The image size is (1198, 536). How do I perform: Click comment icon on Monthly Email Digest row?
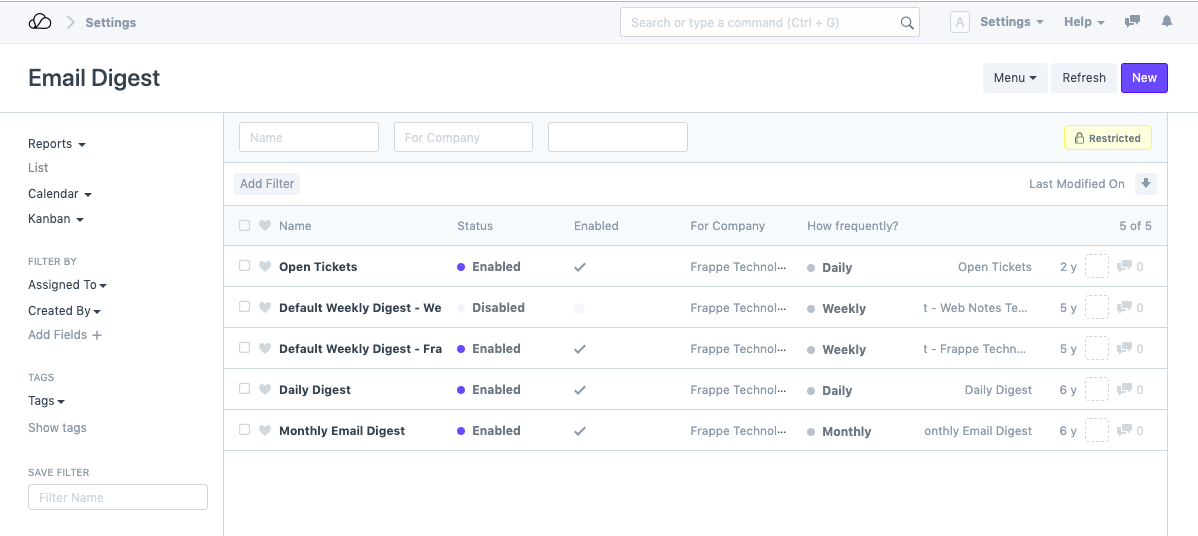coord(1124,431)
